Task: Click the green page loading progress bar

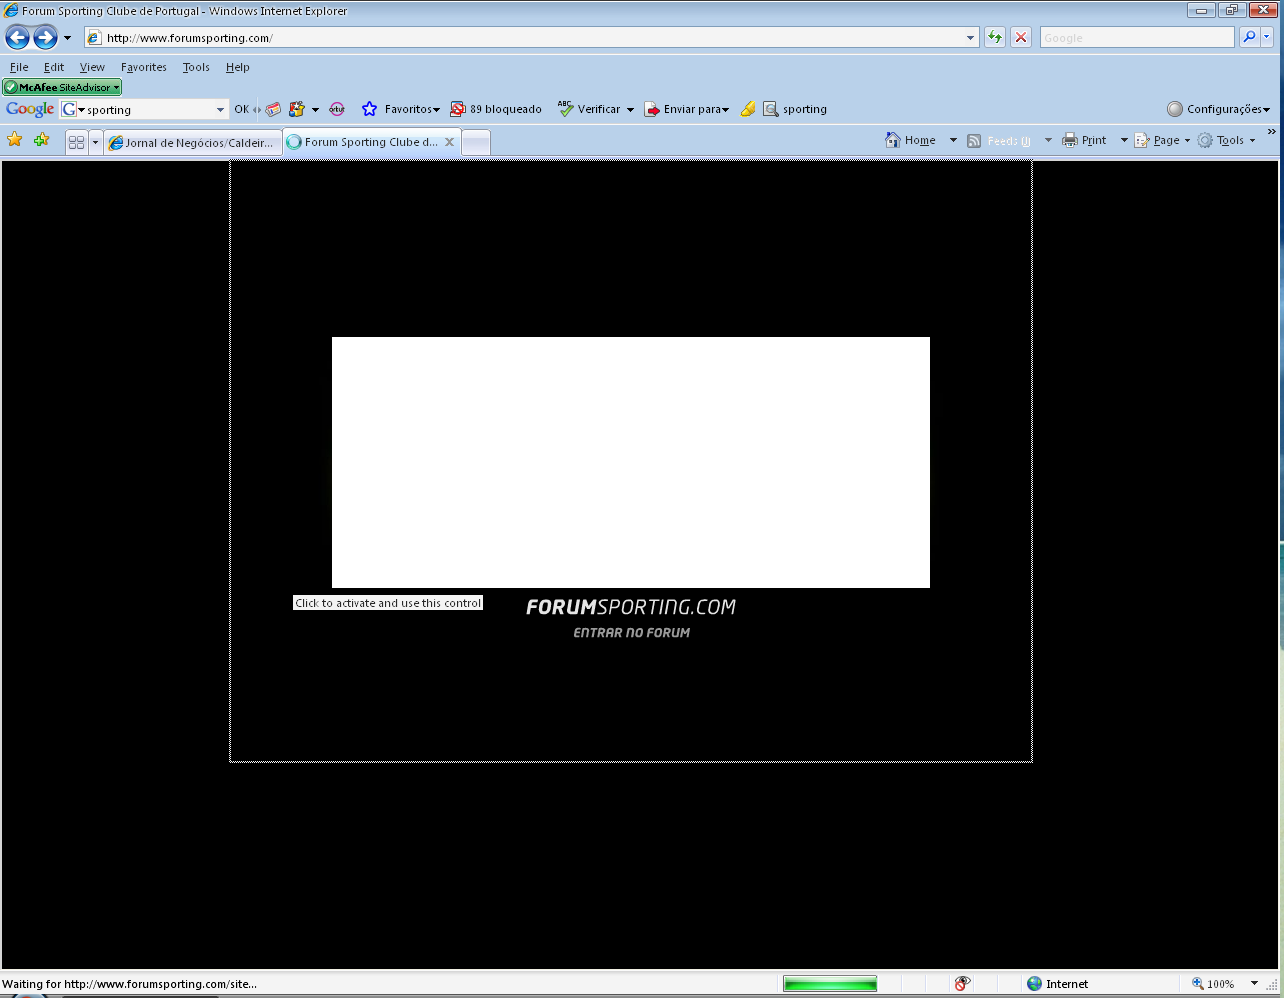Action: click(x=830, y=984)
